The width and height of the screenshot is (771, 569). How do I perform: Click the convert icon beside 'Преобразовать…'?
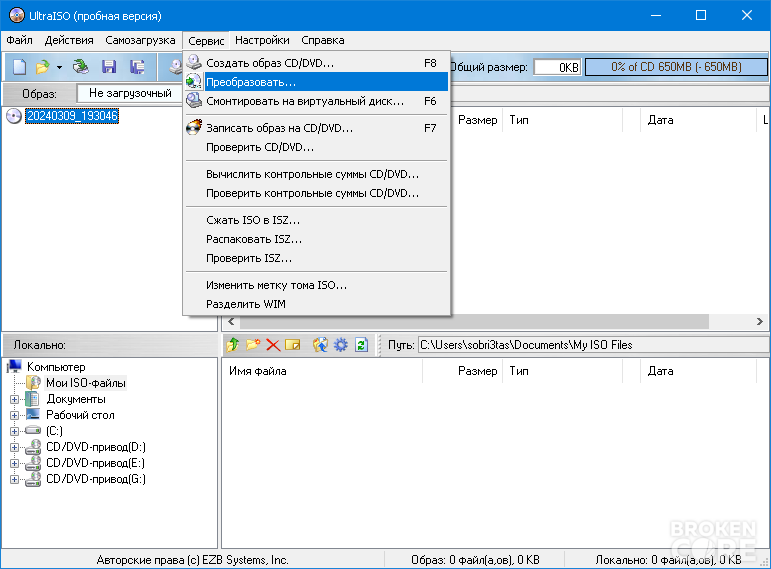(194, 82)
